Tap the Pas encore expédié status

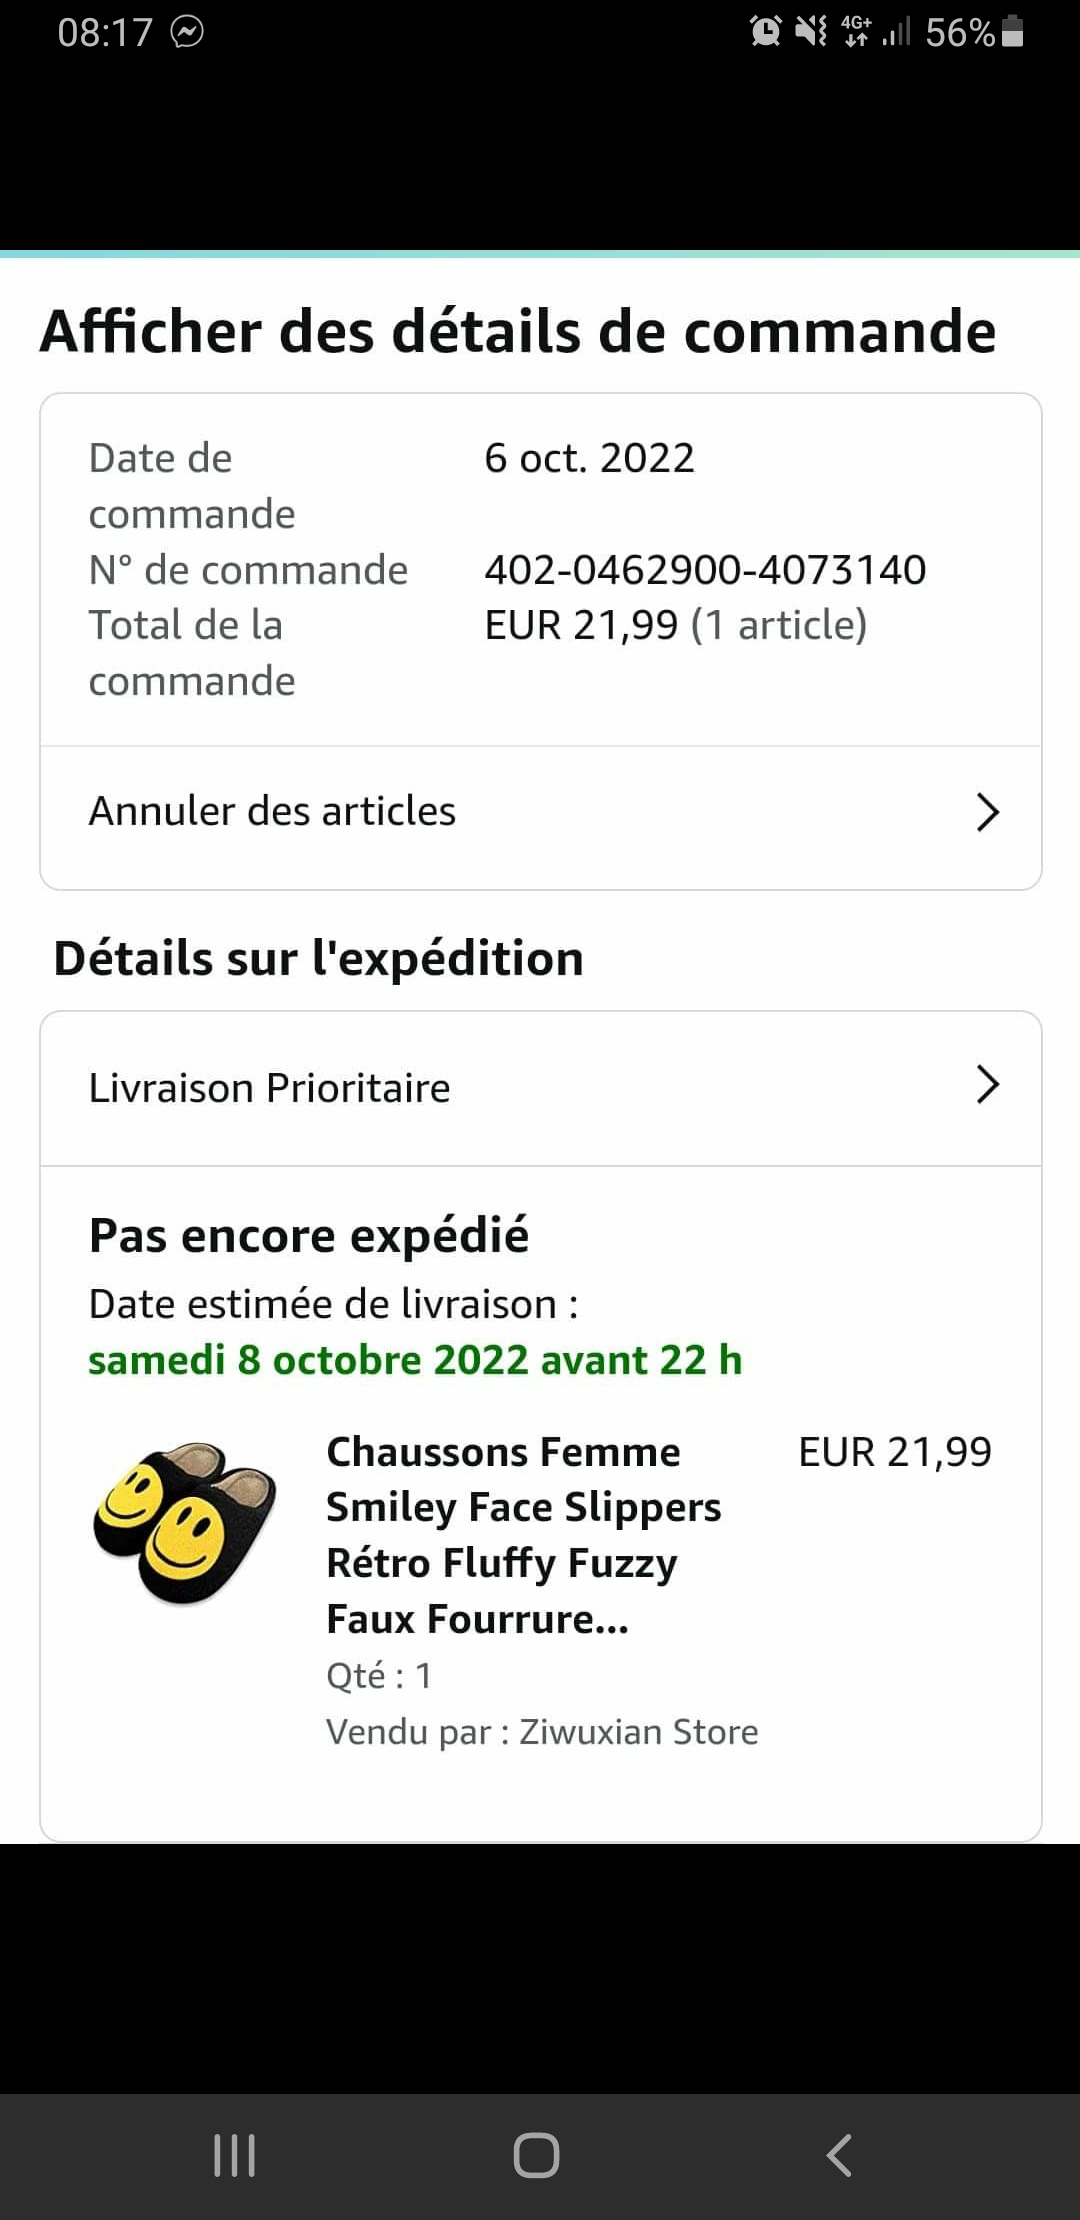tap(309, 1235)
